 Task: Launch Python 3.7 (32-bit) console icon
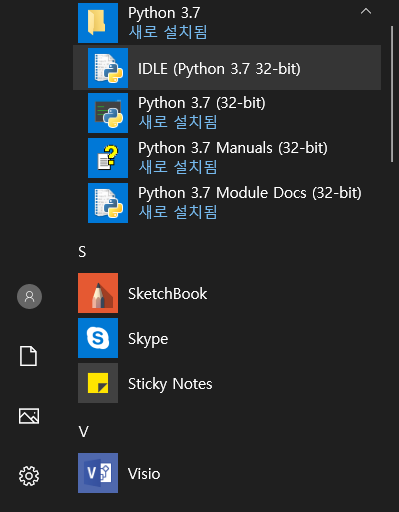tap(108, 113)
